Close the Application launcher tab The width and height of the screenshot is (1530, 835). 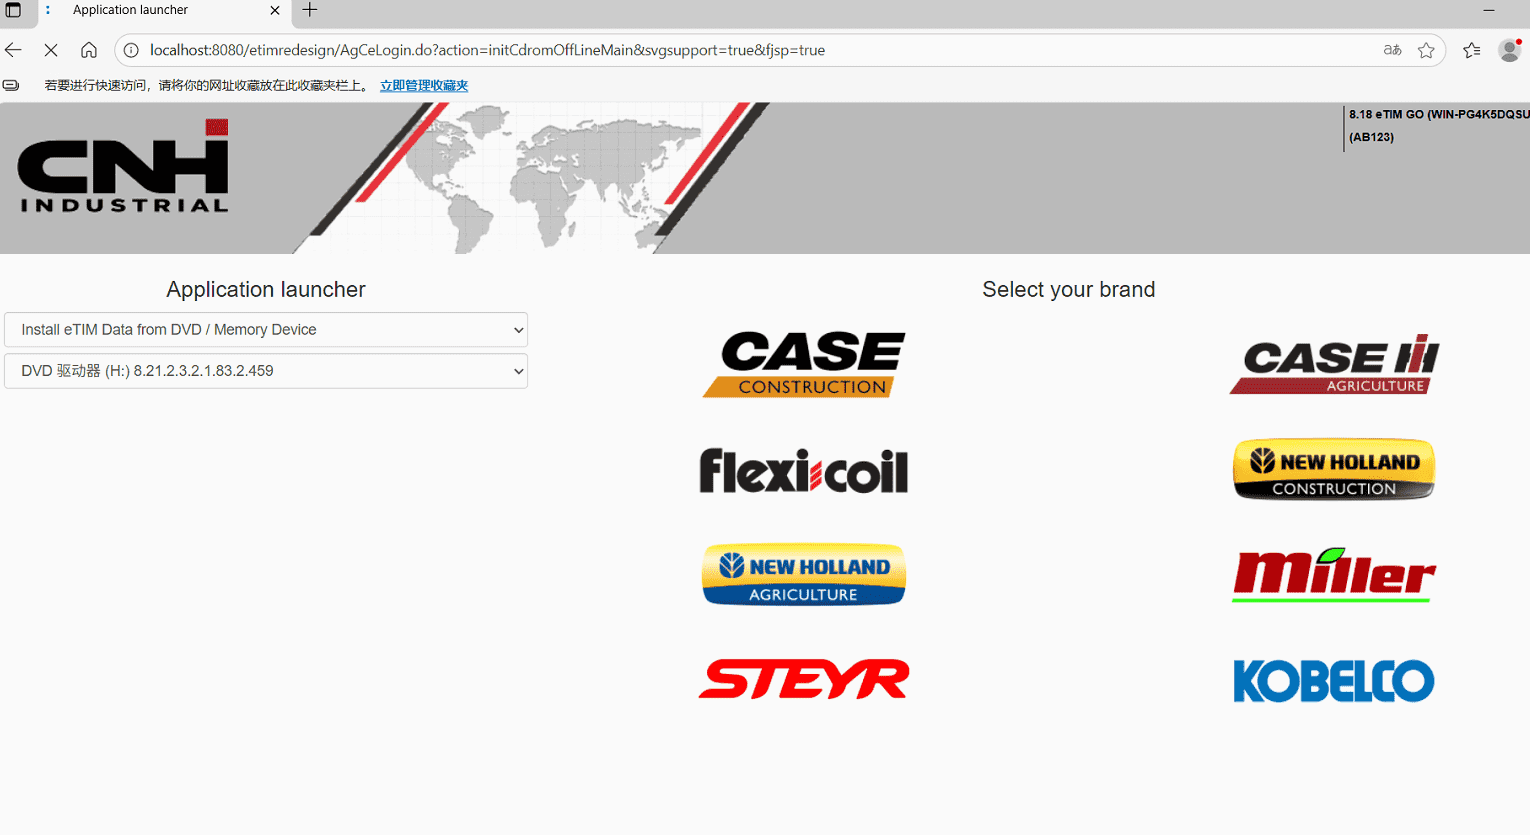click(x=275, y=10)
